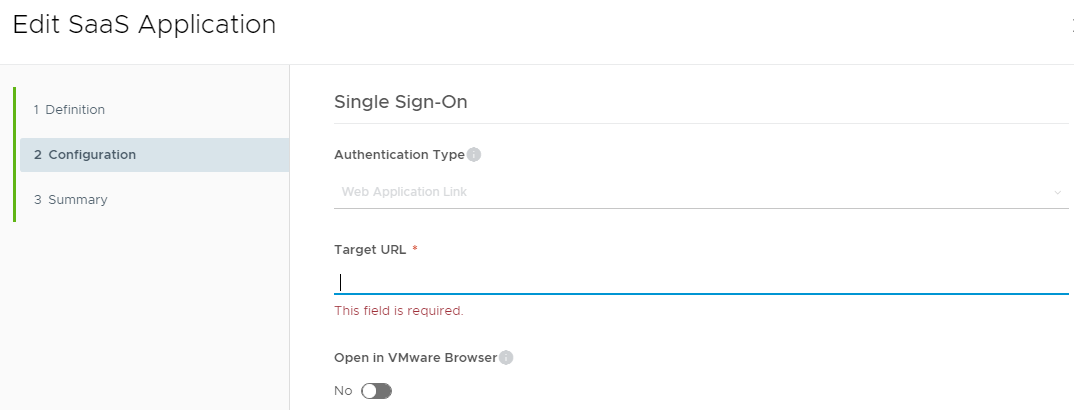This screenshot has height=410, width=1074.
Task: Click the Authentication Type label text
Action: pyautogui.click(x=399, y=155)
